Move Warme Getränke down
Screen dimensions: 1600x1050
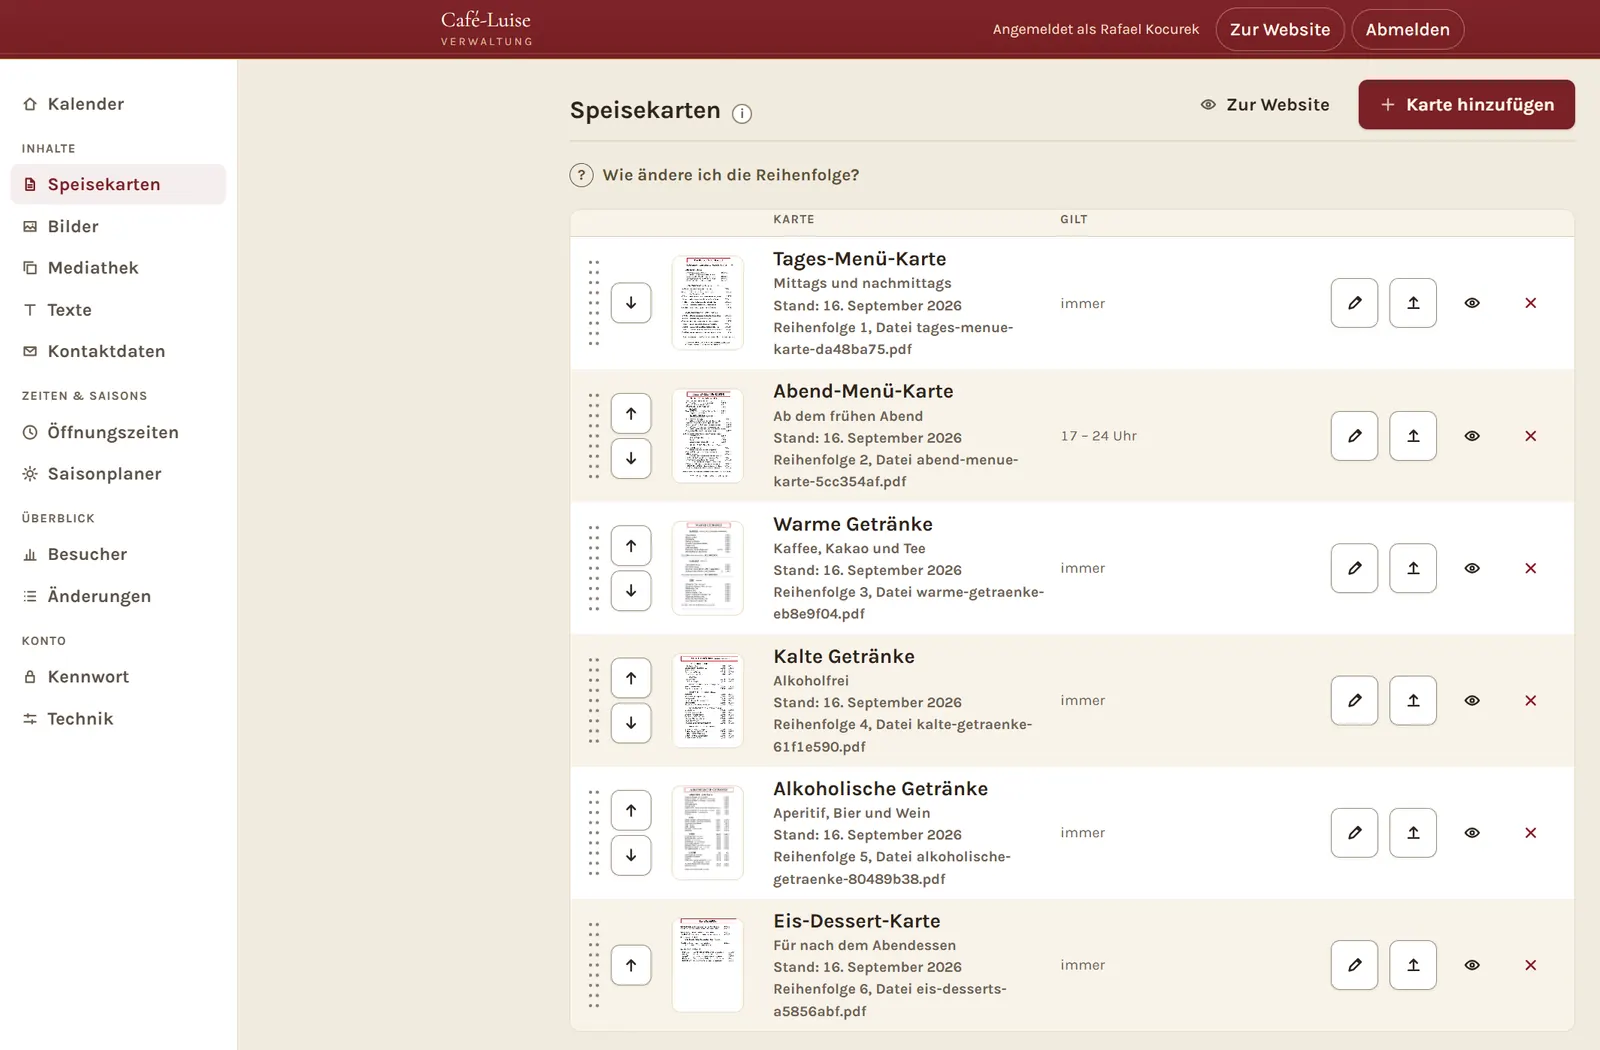click(631, 590)
